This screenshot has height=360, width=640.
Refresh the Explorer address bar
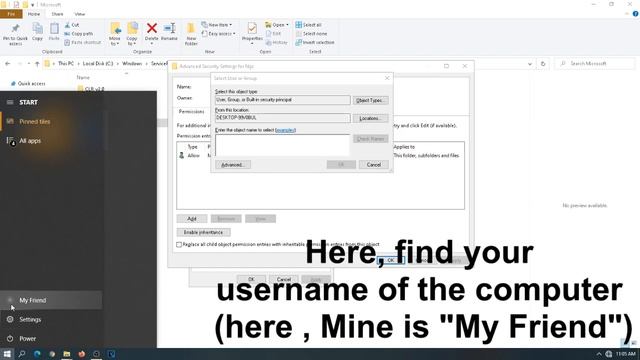[543, 64]
